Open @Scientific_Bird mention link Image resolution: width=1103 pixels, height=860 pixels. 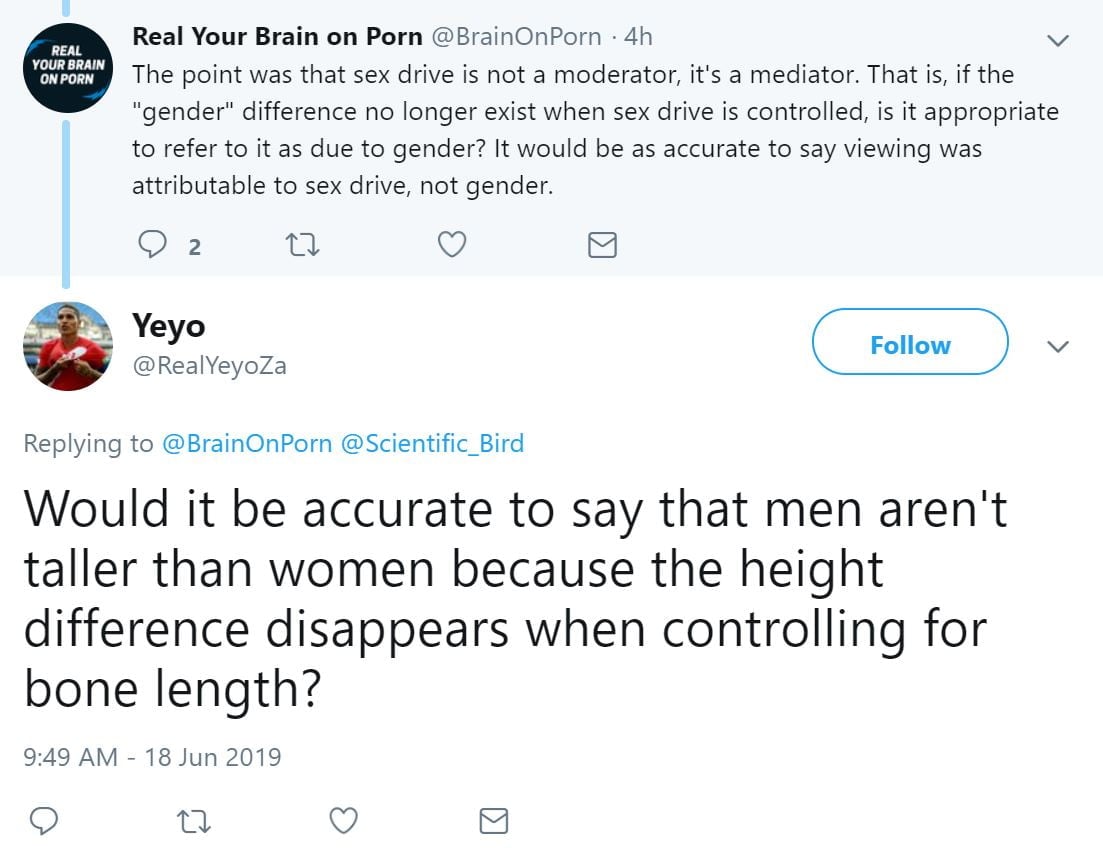click(x=432, y=443)
